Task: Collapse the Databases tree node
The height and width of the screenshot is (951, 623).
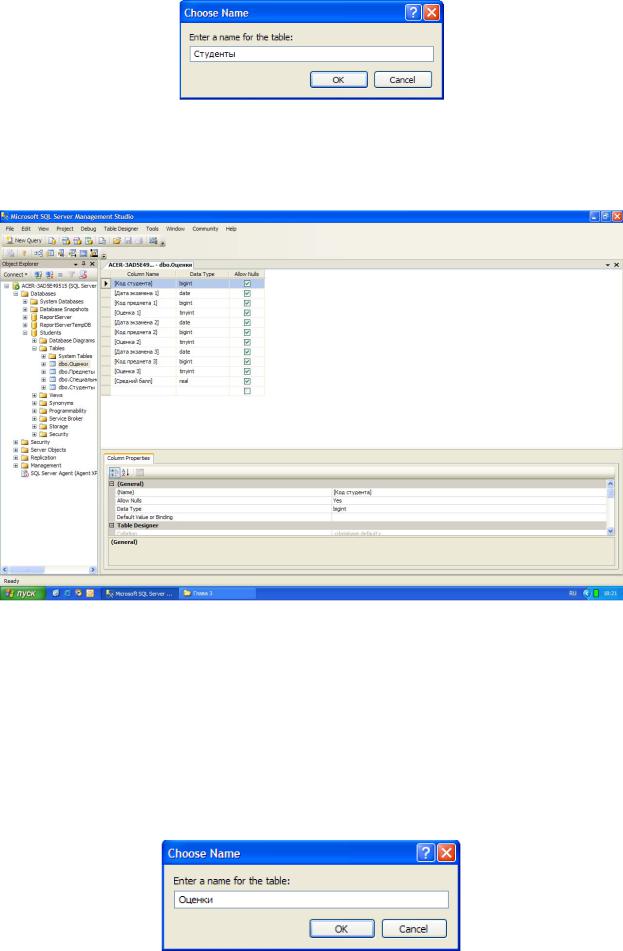Action: pos(16,294)
